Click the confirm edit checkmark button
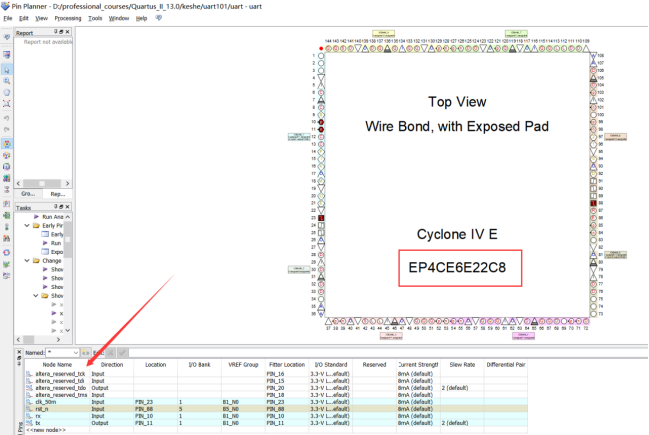This screenshot has height=435, width=649. (x=123, y=353)
